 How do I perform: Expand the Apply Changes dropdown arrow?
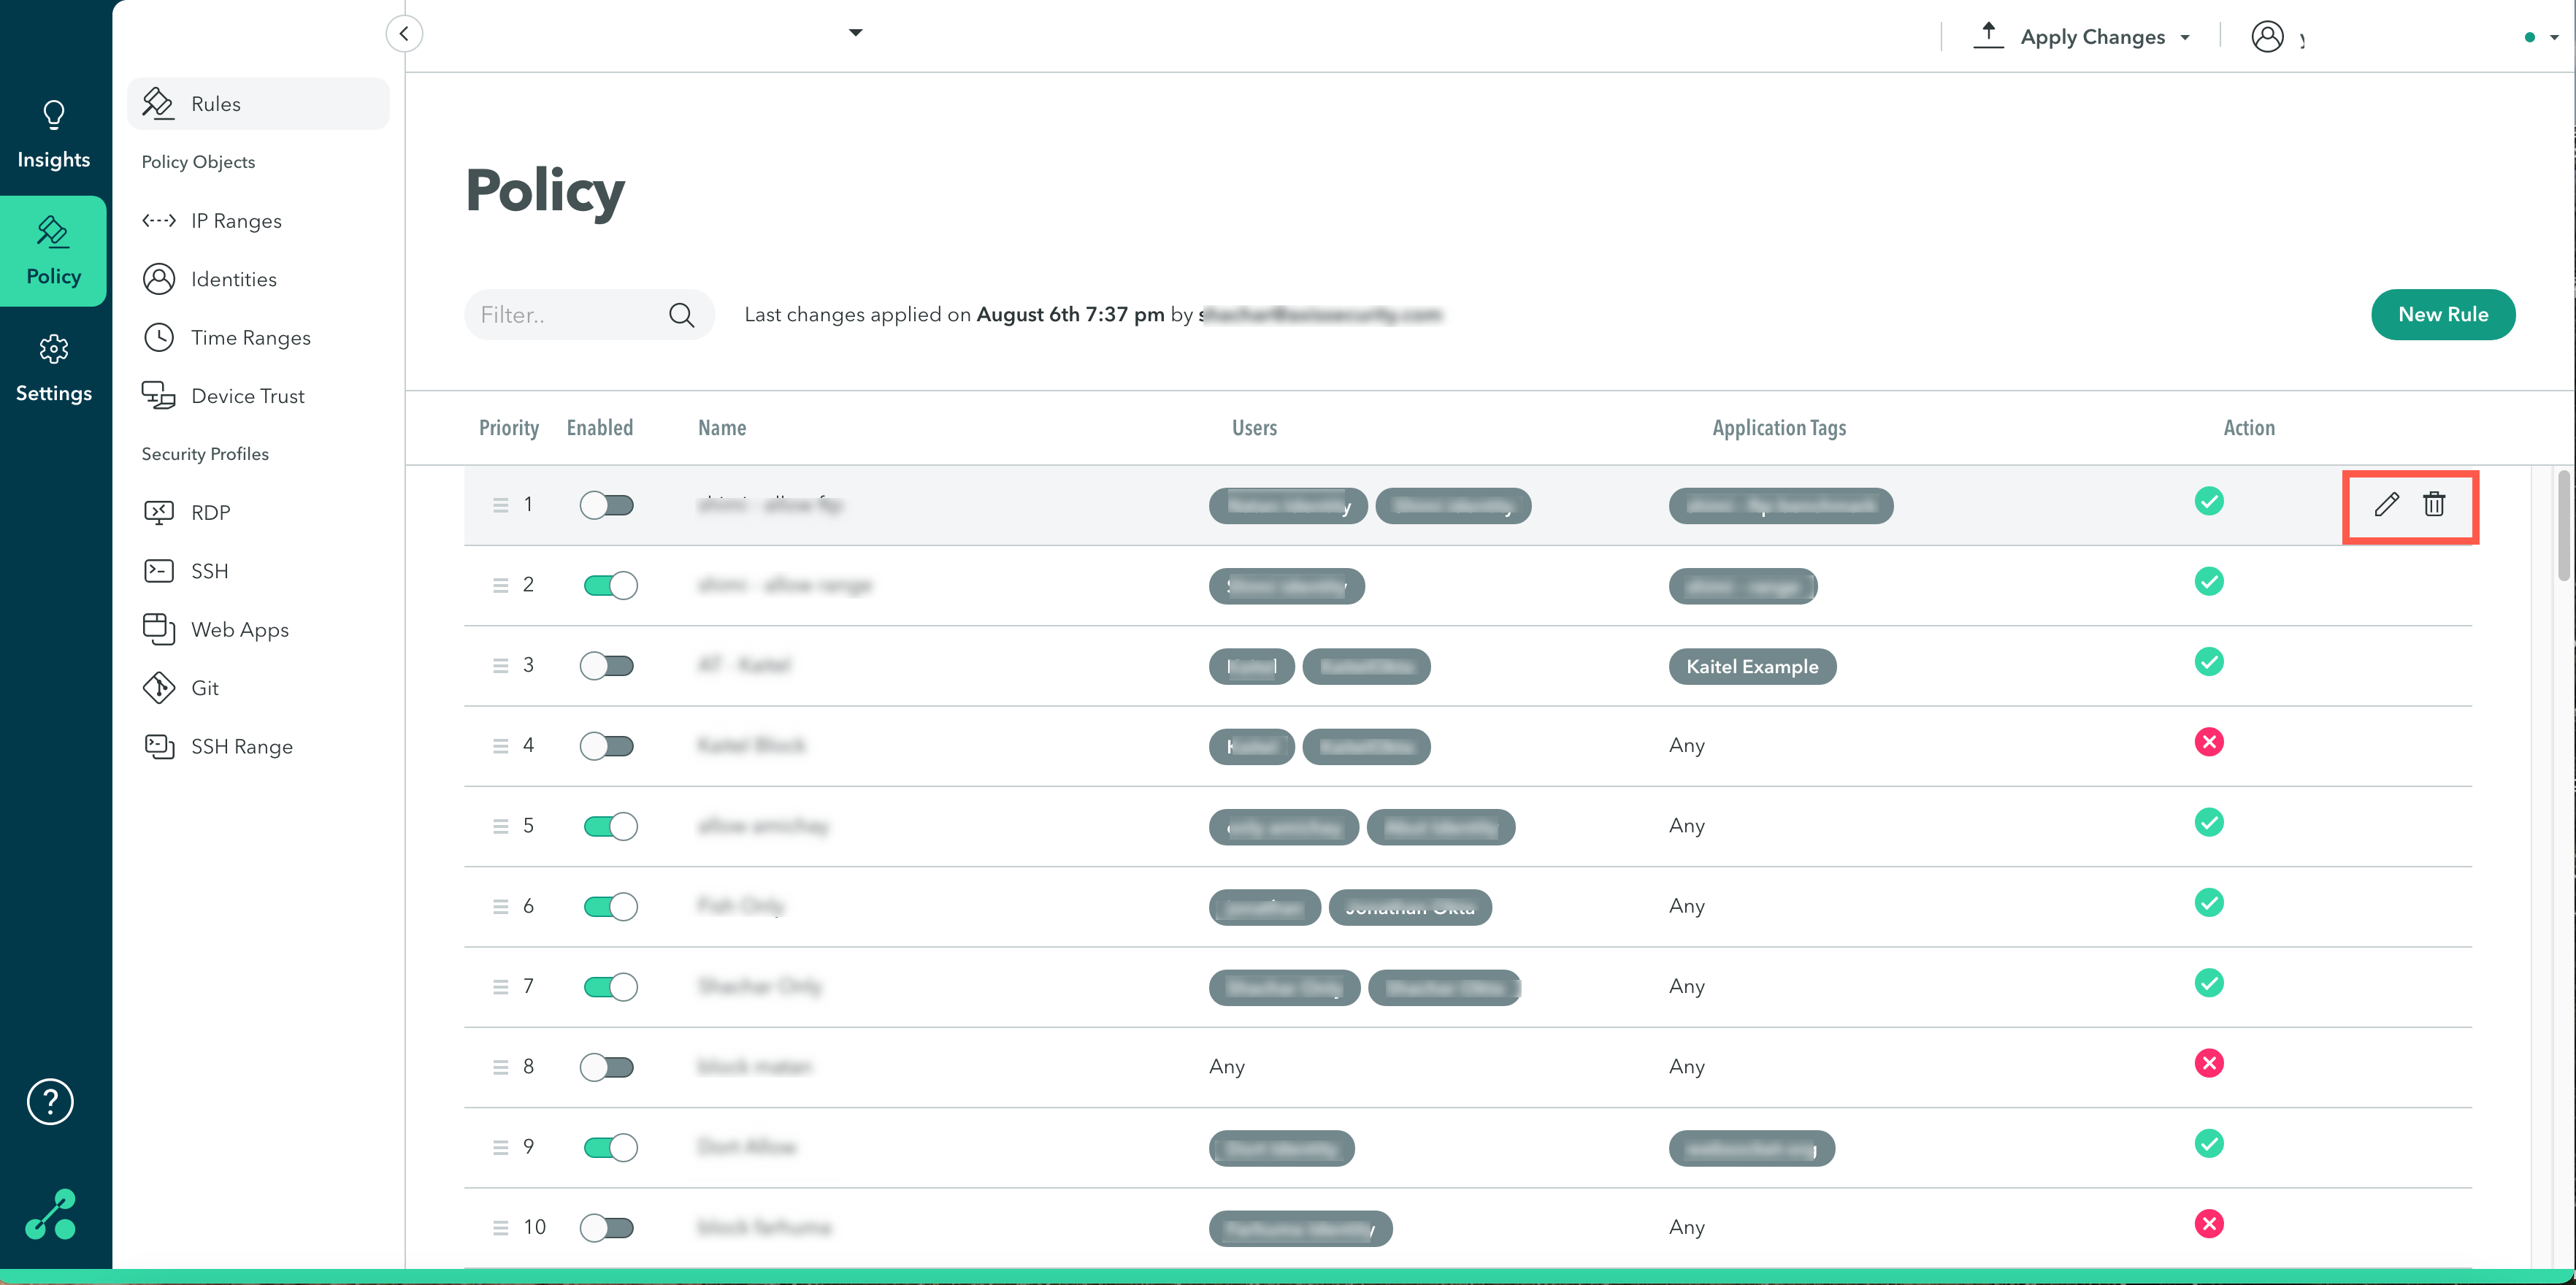coord(2185,38)
